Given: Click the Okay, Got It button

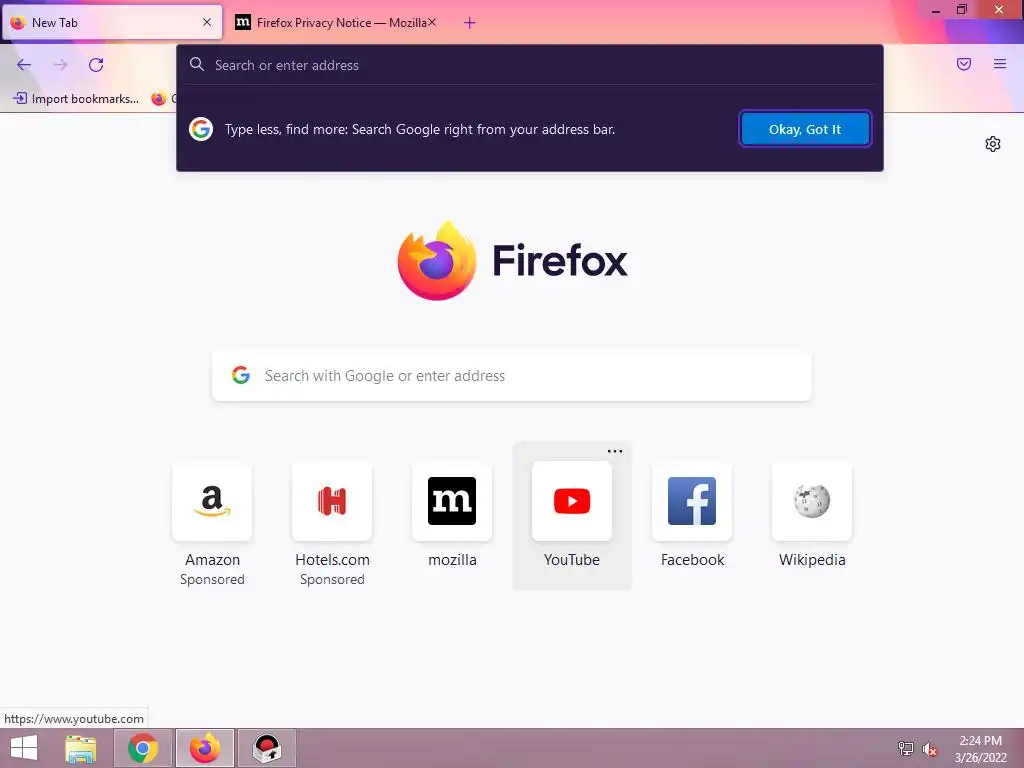Looking at the screenshot, I should [x=805, y=129].
